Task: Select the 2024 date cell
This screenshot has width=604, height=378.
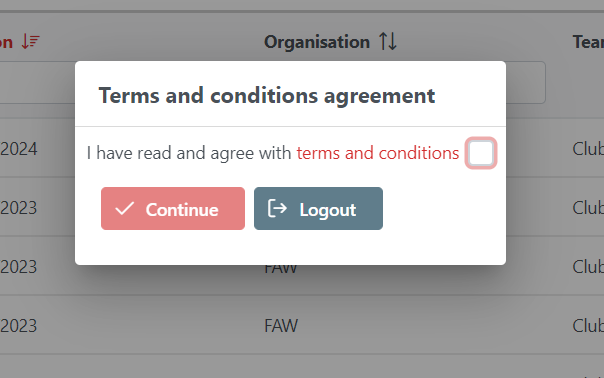Action: point(18,149)
